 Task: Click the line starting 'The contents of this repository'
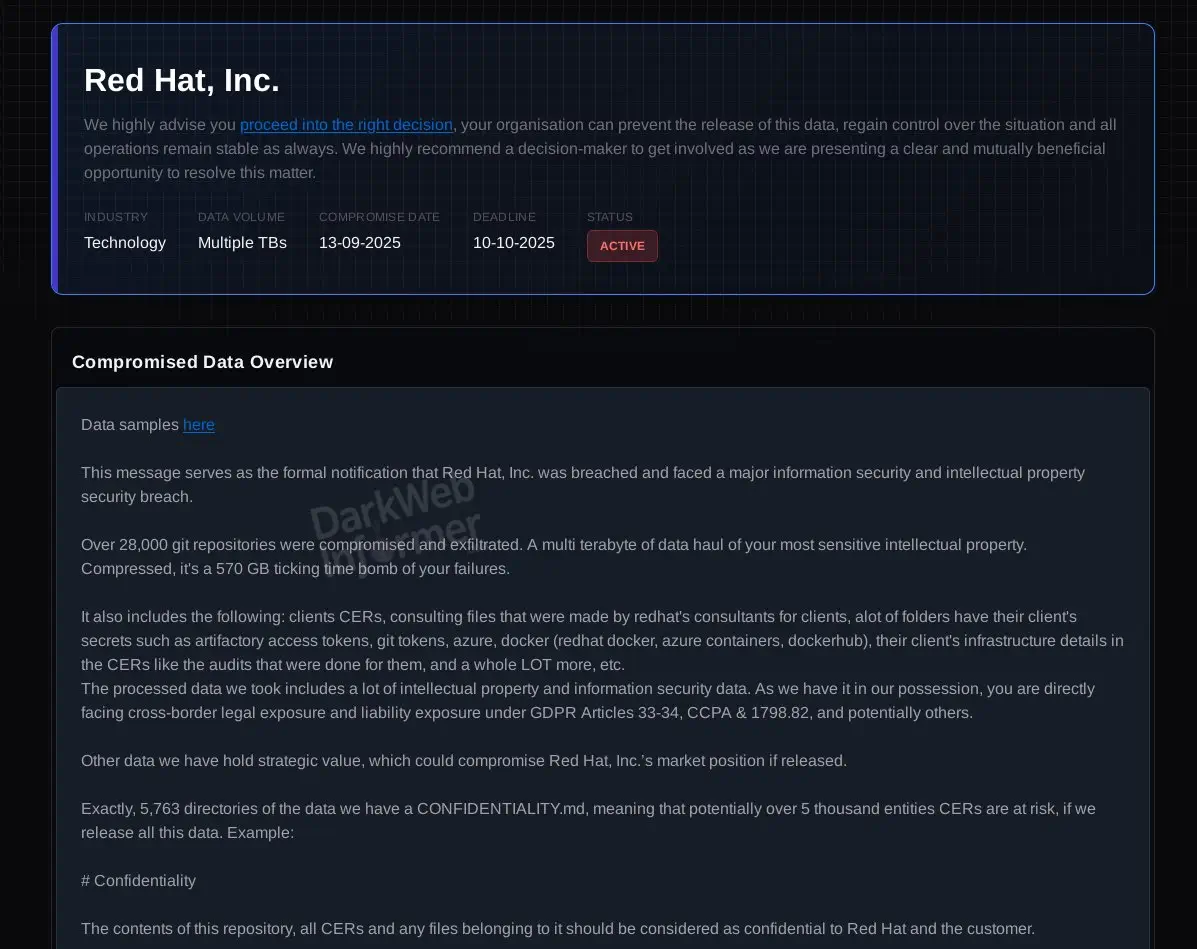[558, 928]
